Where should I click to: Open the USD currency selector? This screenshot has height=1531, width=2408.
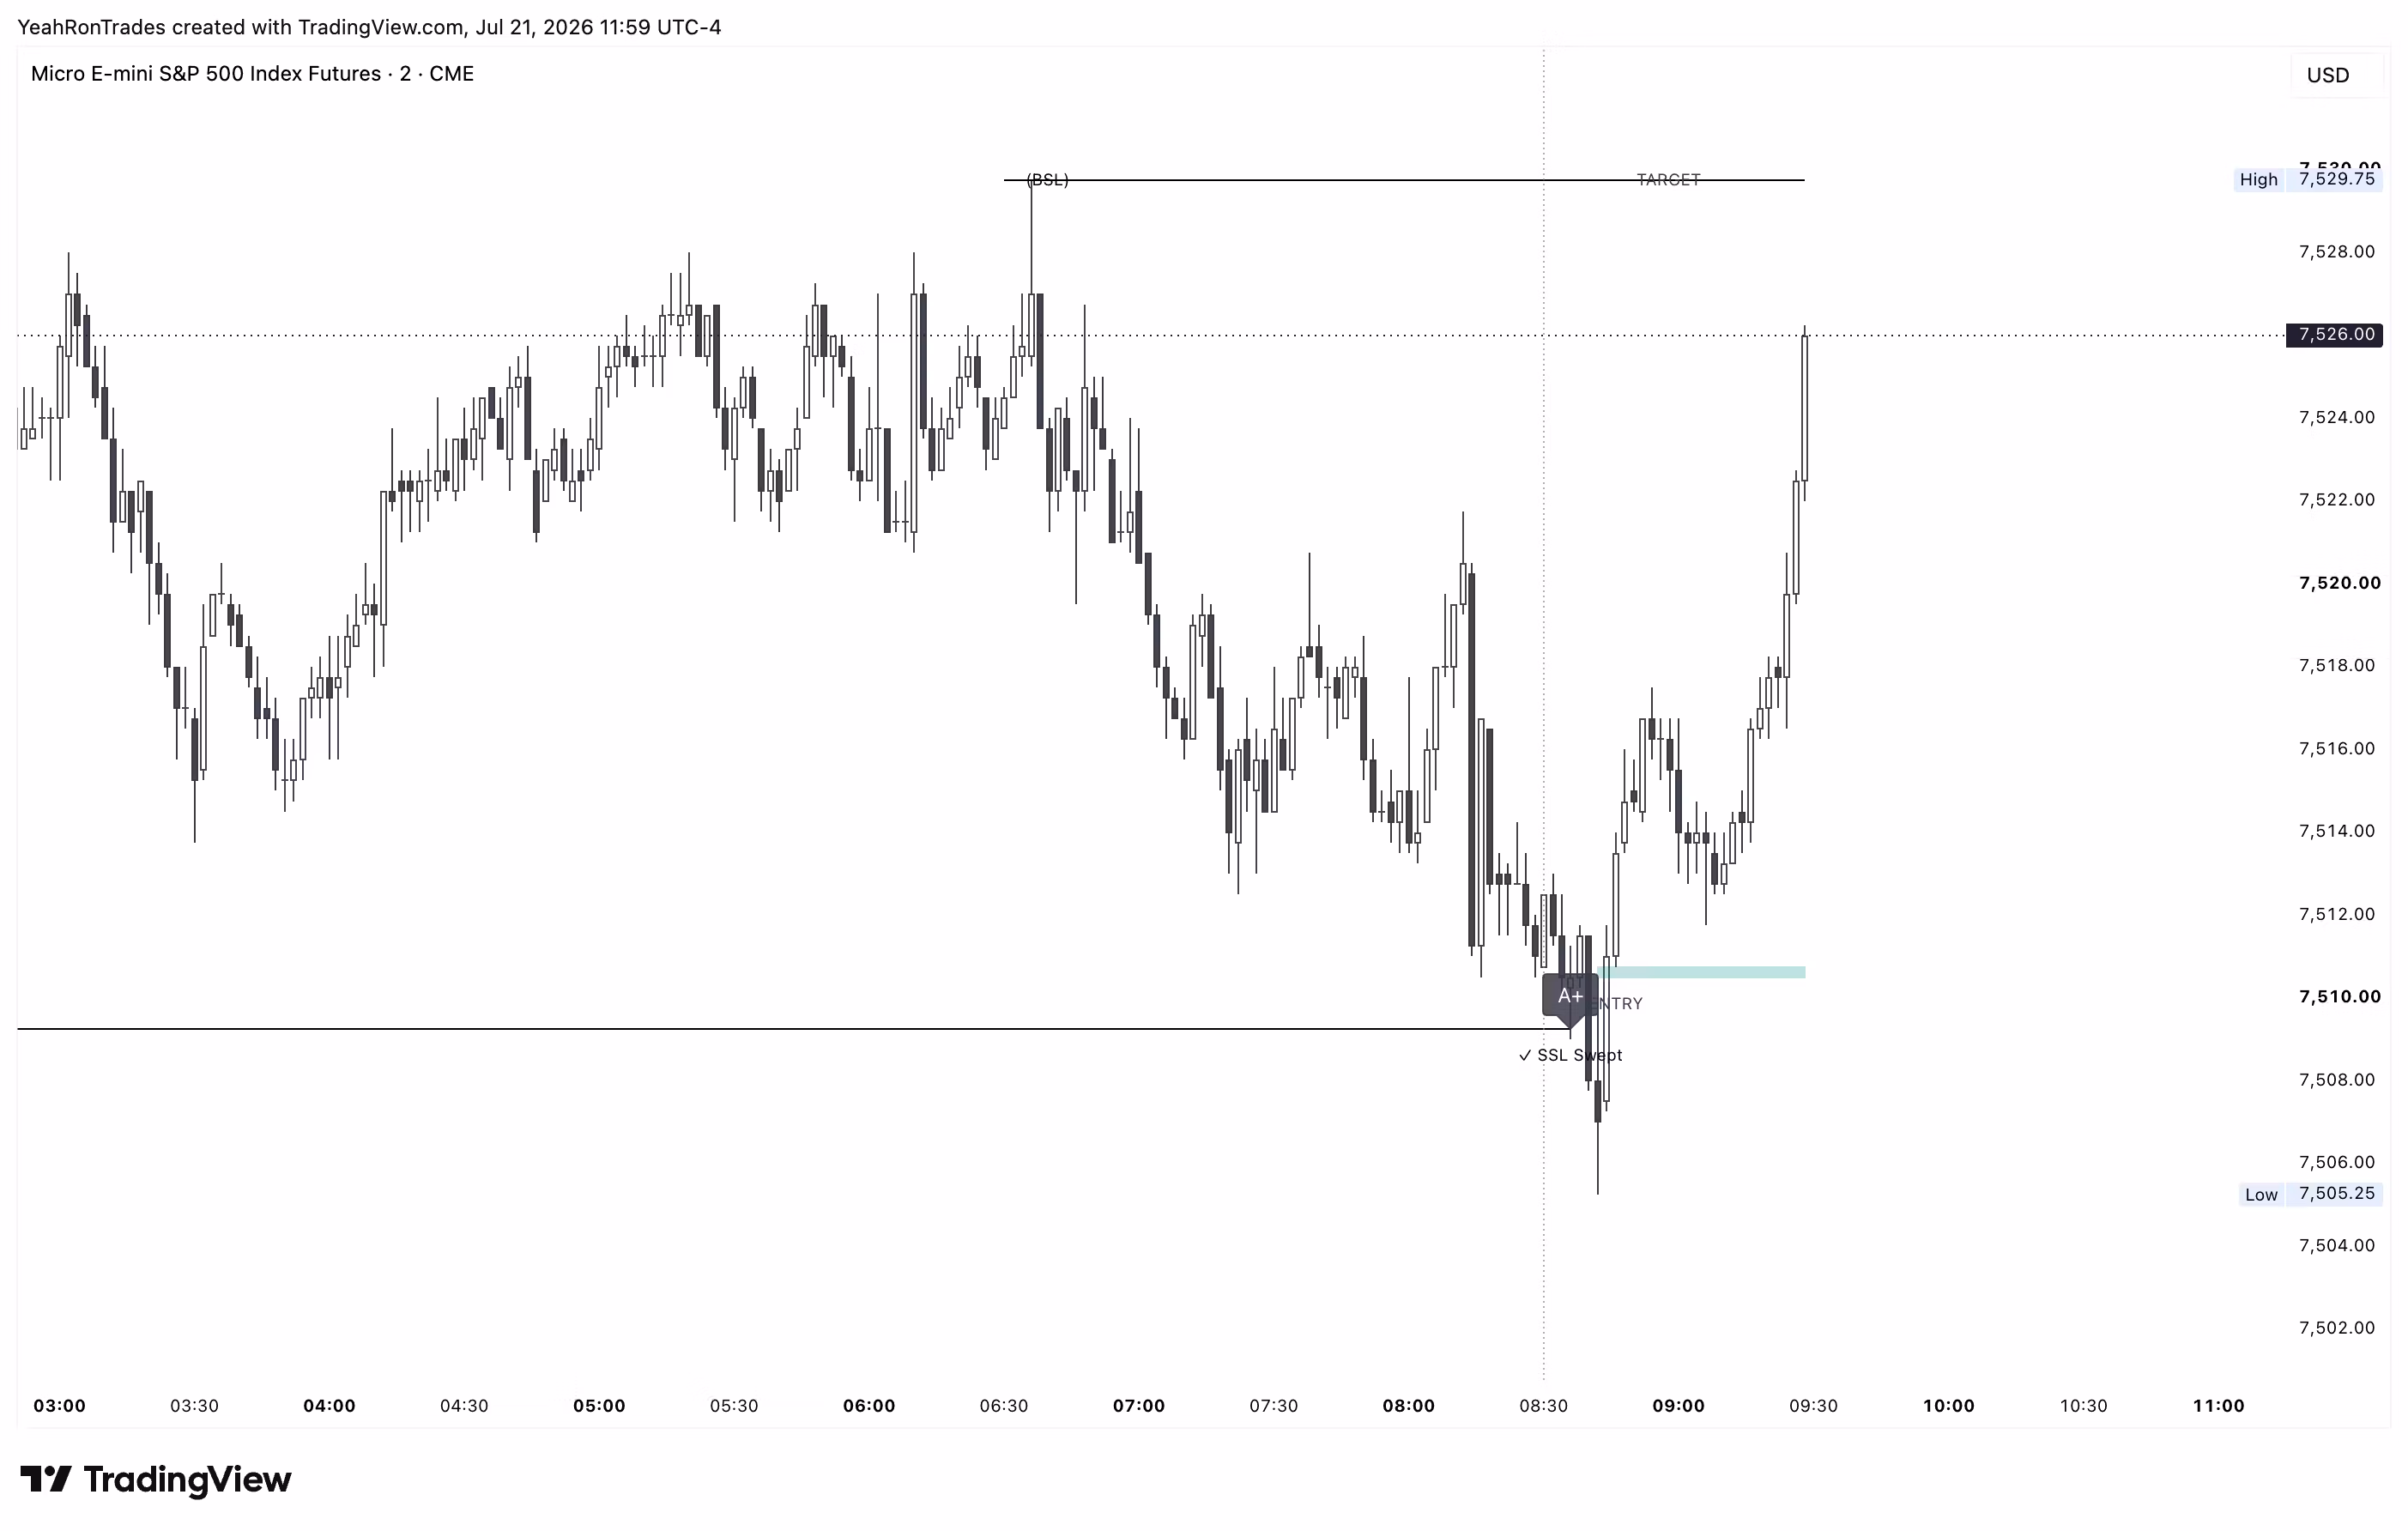pyautogui.click(x=2328, y=75)
